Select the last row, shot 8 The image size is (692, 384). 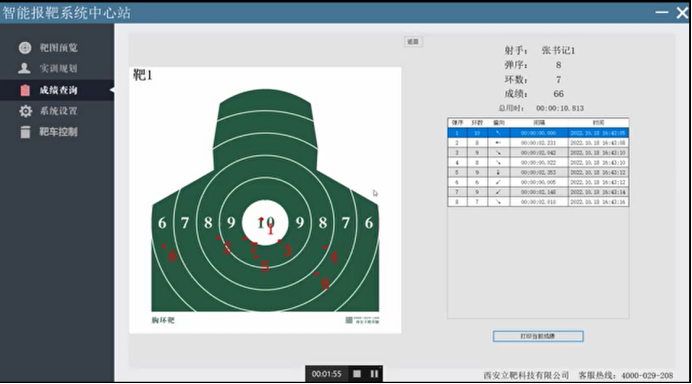[538, 202]
